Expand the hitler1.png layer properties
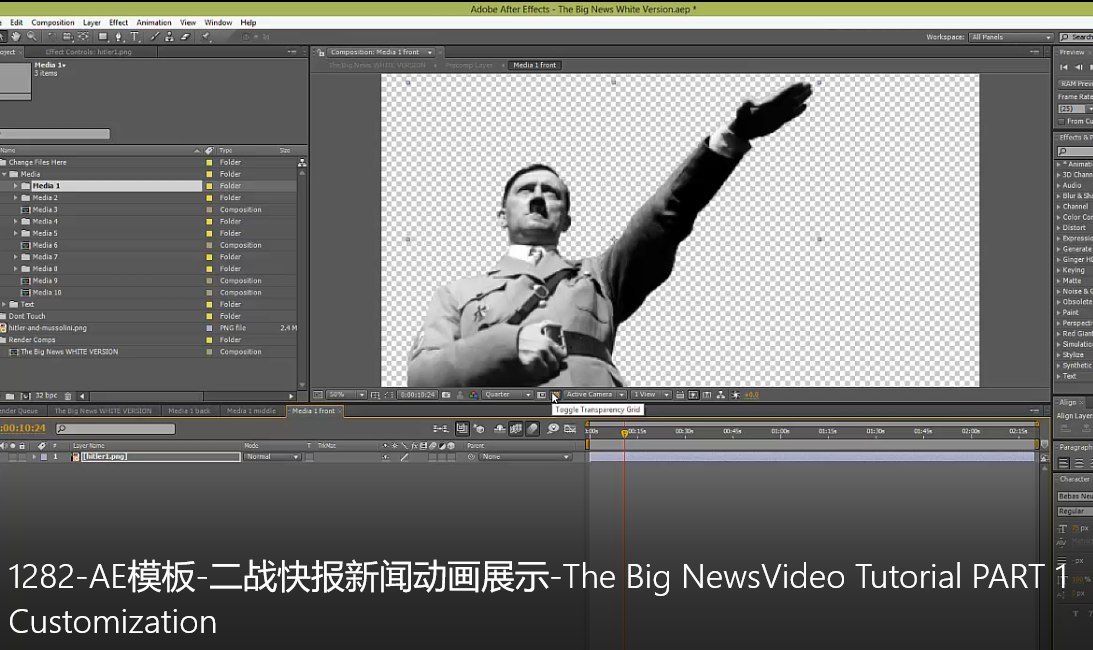The height and width of the screenshot is (650, 1093). (34, 457)
